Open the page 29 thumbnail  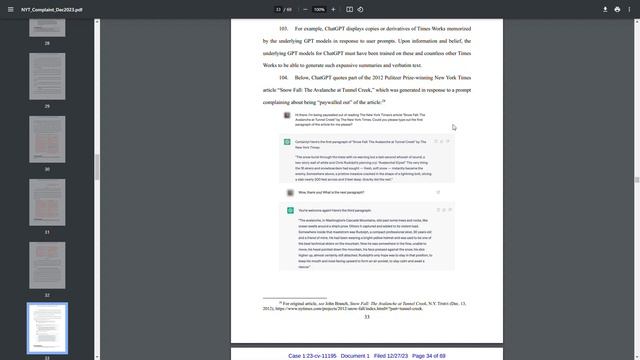(x=47, y=76)
